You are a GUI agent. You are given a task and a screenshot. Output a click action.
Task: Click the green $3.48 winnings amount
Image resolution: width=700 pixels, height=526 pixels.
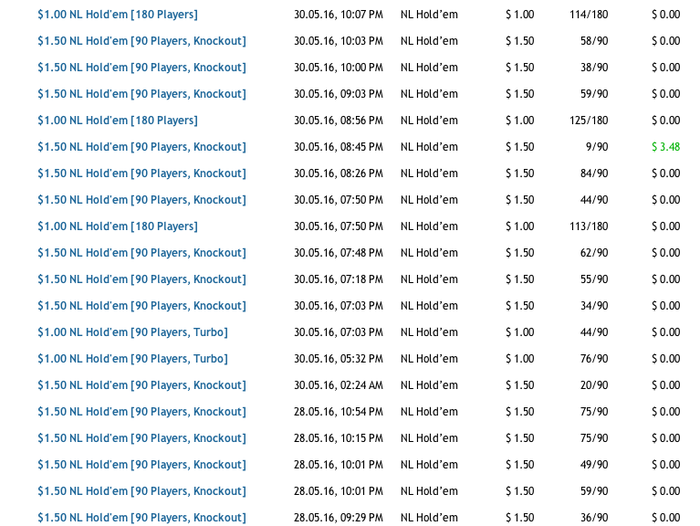665,147
